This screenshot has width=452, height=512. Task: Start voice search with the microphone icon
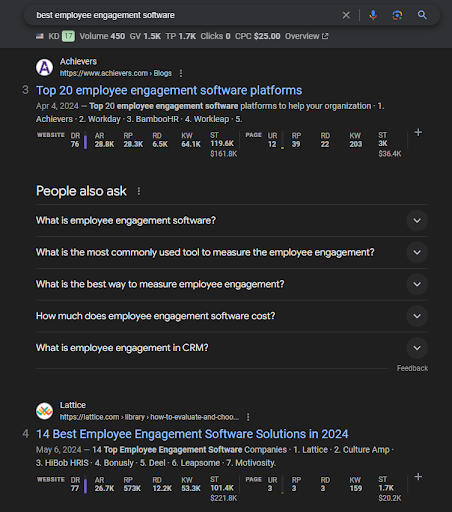pyautogui.click(x=373, y=15)
